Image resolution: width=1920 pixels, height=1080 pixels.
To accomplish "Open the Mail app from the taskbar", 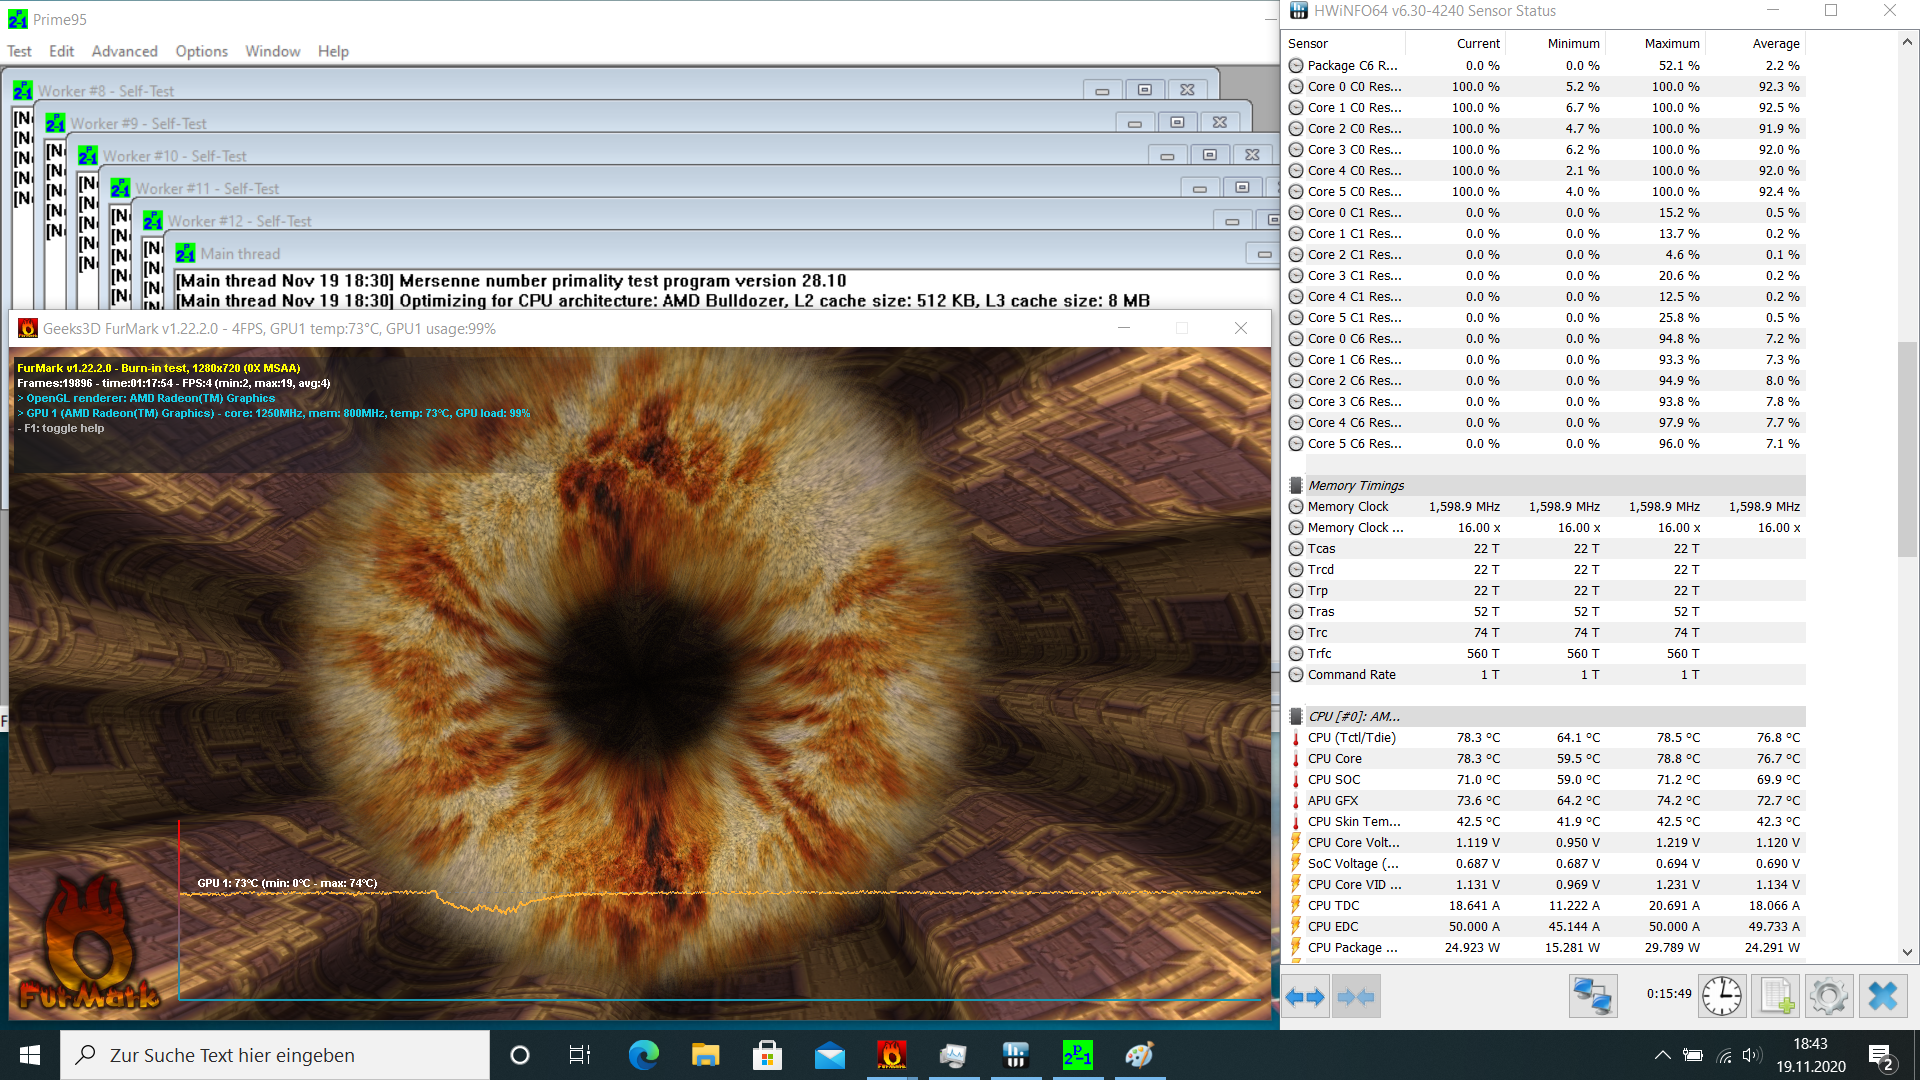I will coord(829,1055).
